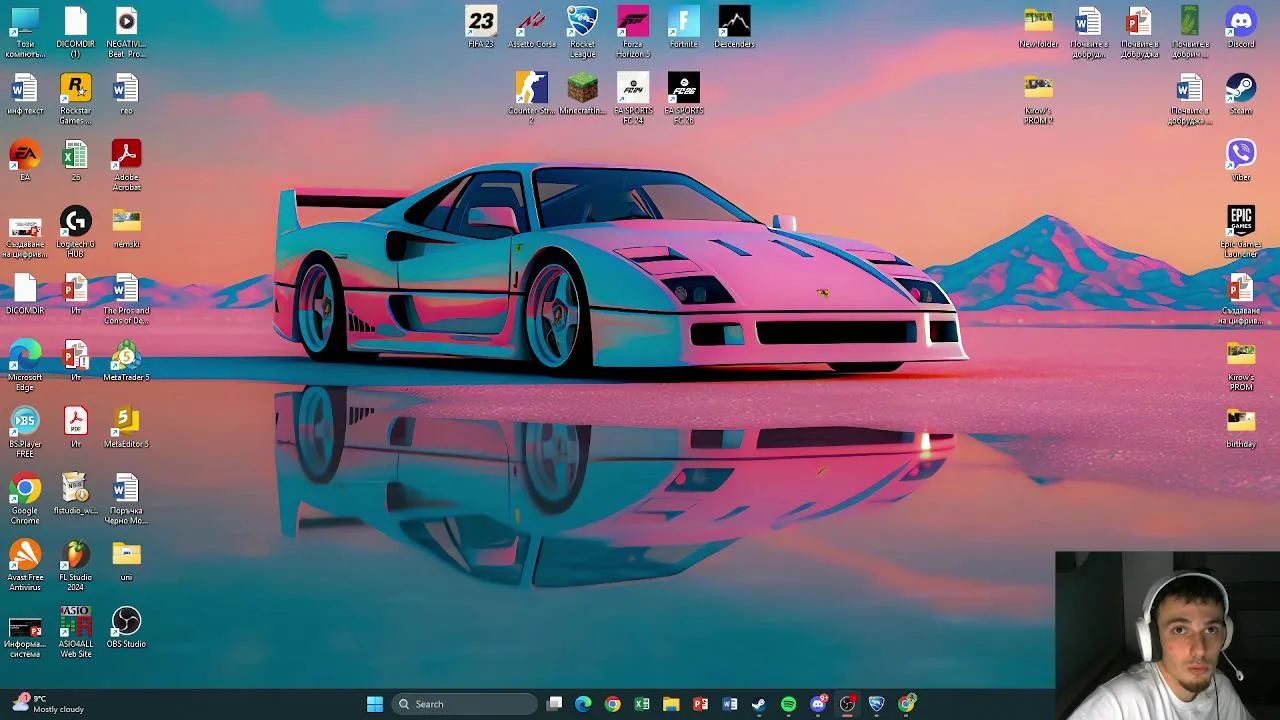Viewport: 1280px width, 720px height.
Task: Select the FIFA 23 desktop shortcut
Action: (x=481, y=28)
